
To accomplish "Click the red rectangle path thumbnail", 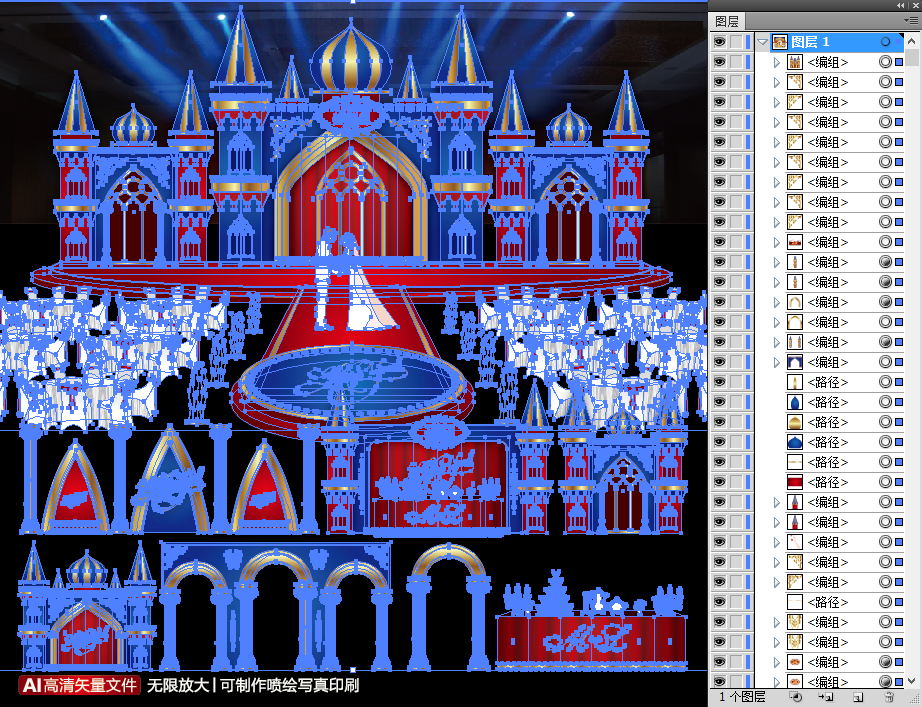I will (x=794, y=482).
